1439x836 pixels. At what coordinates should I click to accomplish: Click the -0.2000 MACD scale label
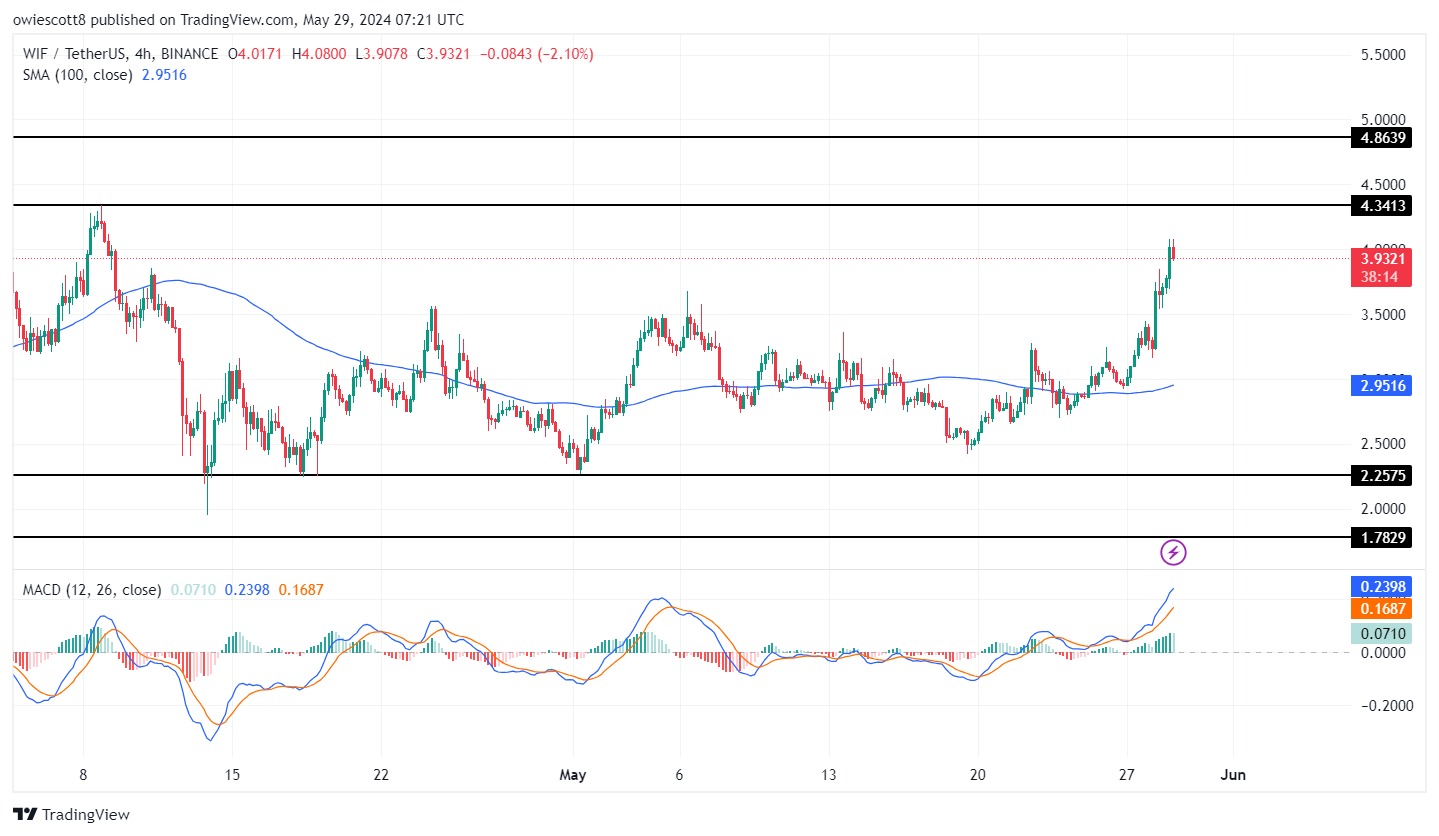point(1379,705)
